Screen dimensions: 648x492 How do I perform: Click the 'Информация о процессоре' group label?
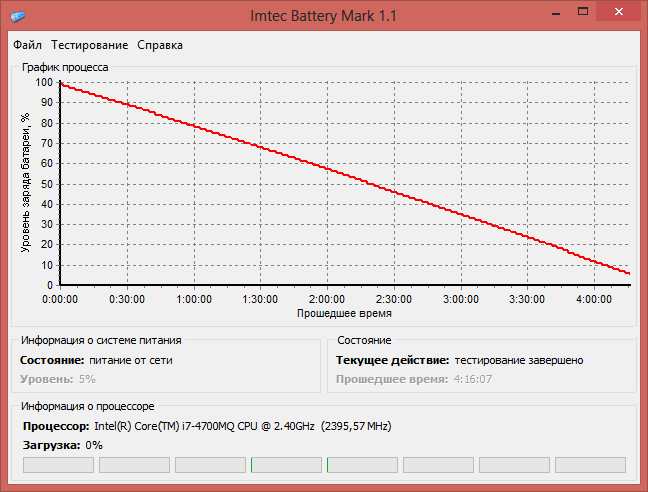(88, 406)
